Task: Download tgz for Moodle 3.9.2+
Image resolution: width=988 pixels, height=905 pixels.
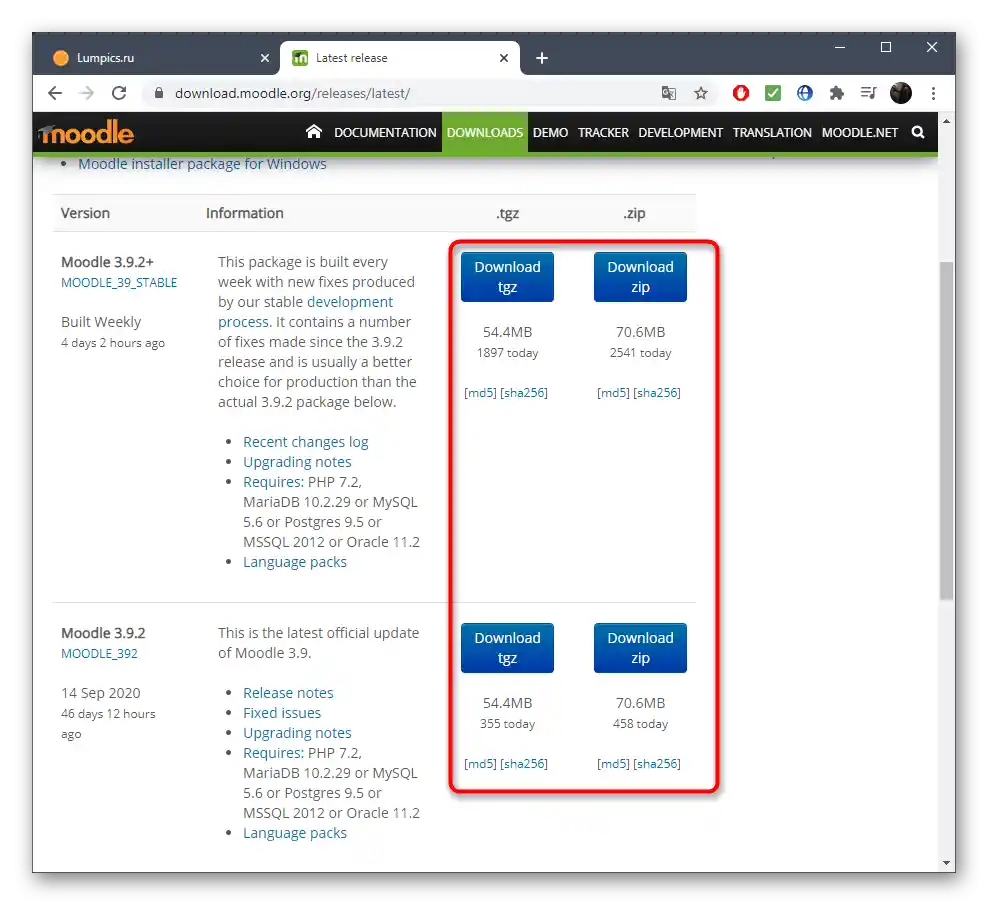Action: [x=507, y=277]
